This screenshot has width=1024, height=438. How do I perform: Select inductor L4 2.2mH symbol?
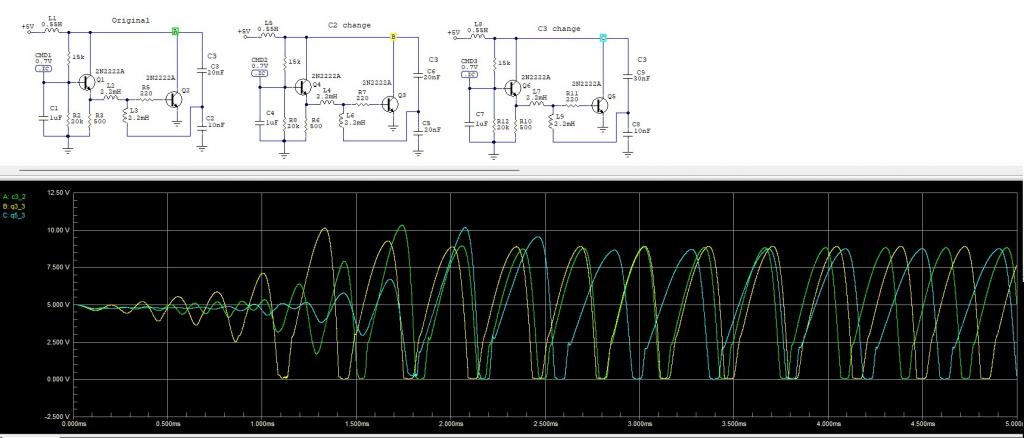point(327,104)
